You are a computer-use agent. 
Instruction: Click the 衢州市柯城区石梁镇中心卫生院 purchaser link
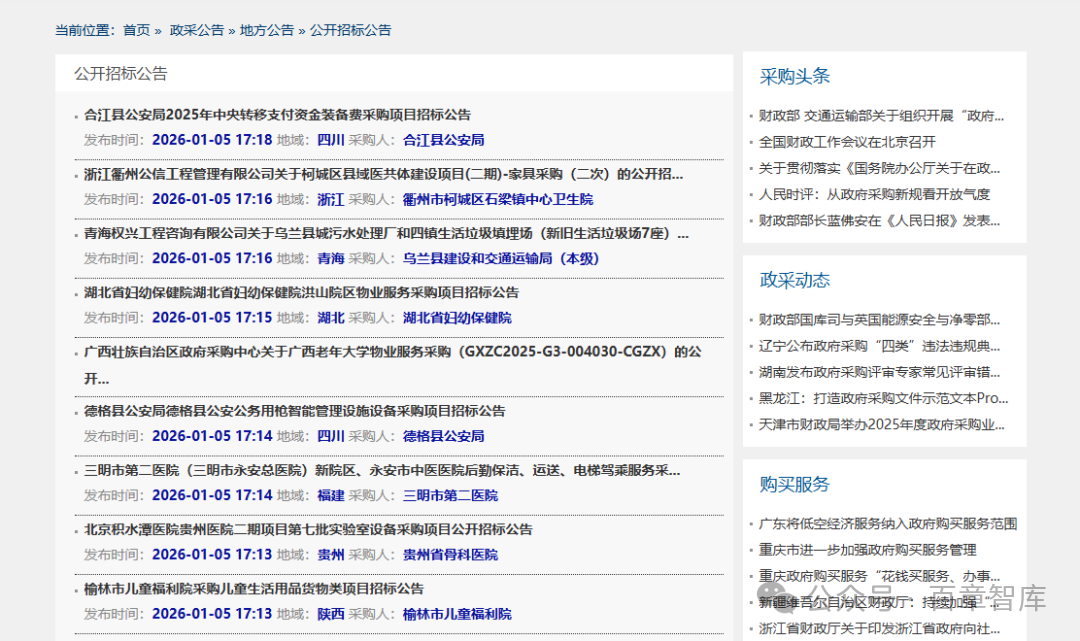(497, 199)
